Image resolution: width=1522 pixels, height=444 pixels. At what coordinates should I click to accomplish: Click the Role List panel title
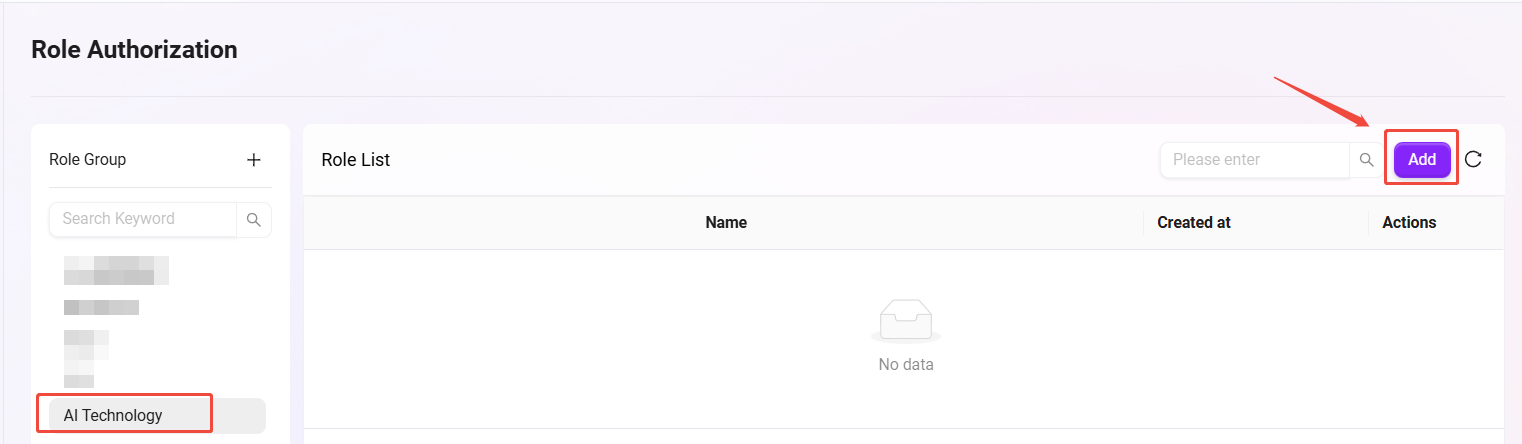click(356, 160)
